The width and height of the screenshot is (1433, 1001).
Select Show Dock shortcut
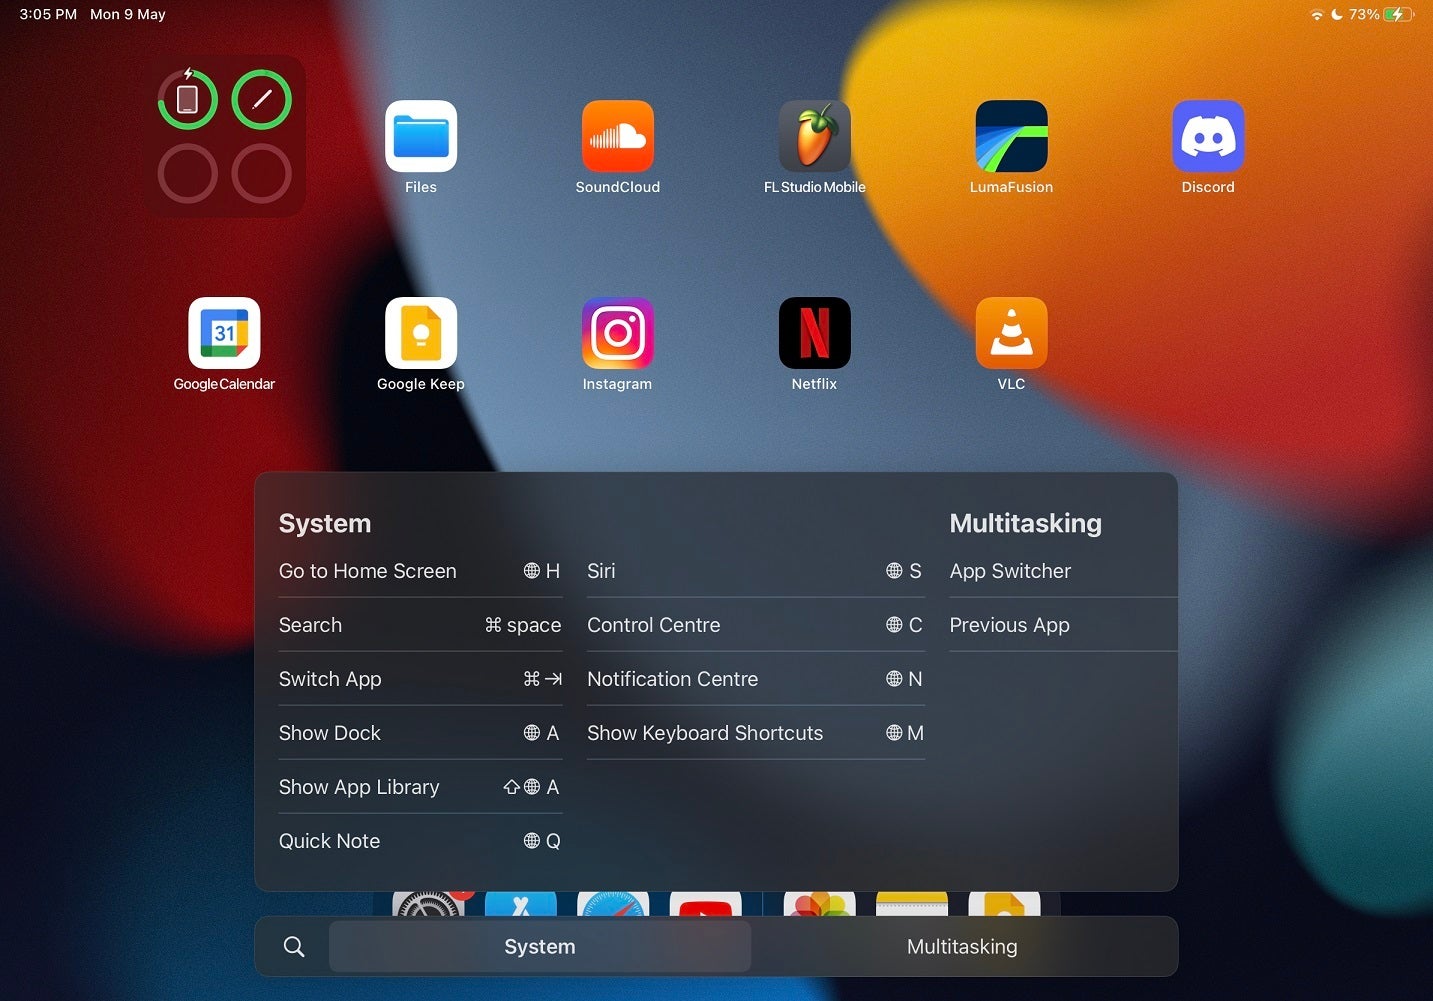tap(420, 733)
